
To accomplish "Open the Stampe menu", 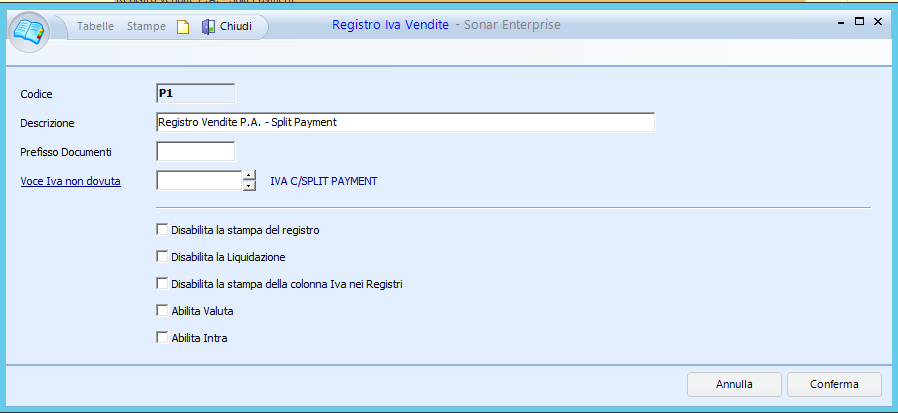I will [x=146, y=26].
